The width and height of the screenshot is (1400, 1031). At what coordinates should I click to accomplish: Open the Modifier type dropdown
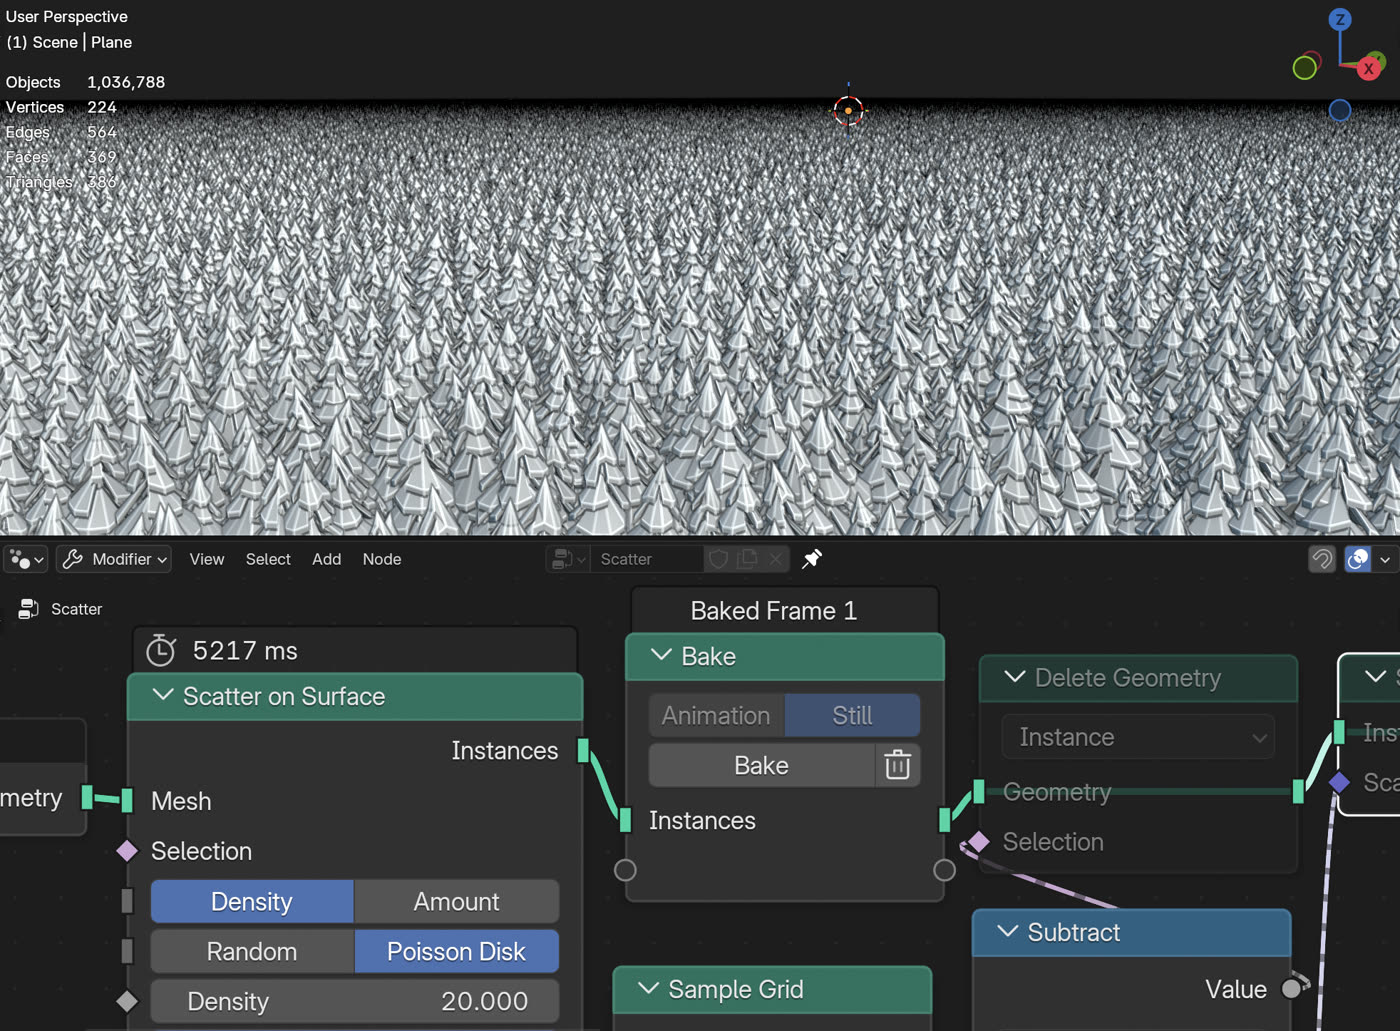[114, 559]
